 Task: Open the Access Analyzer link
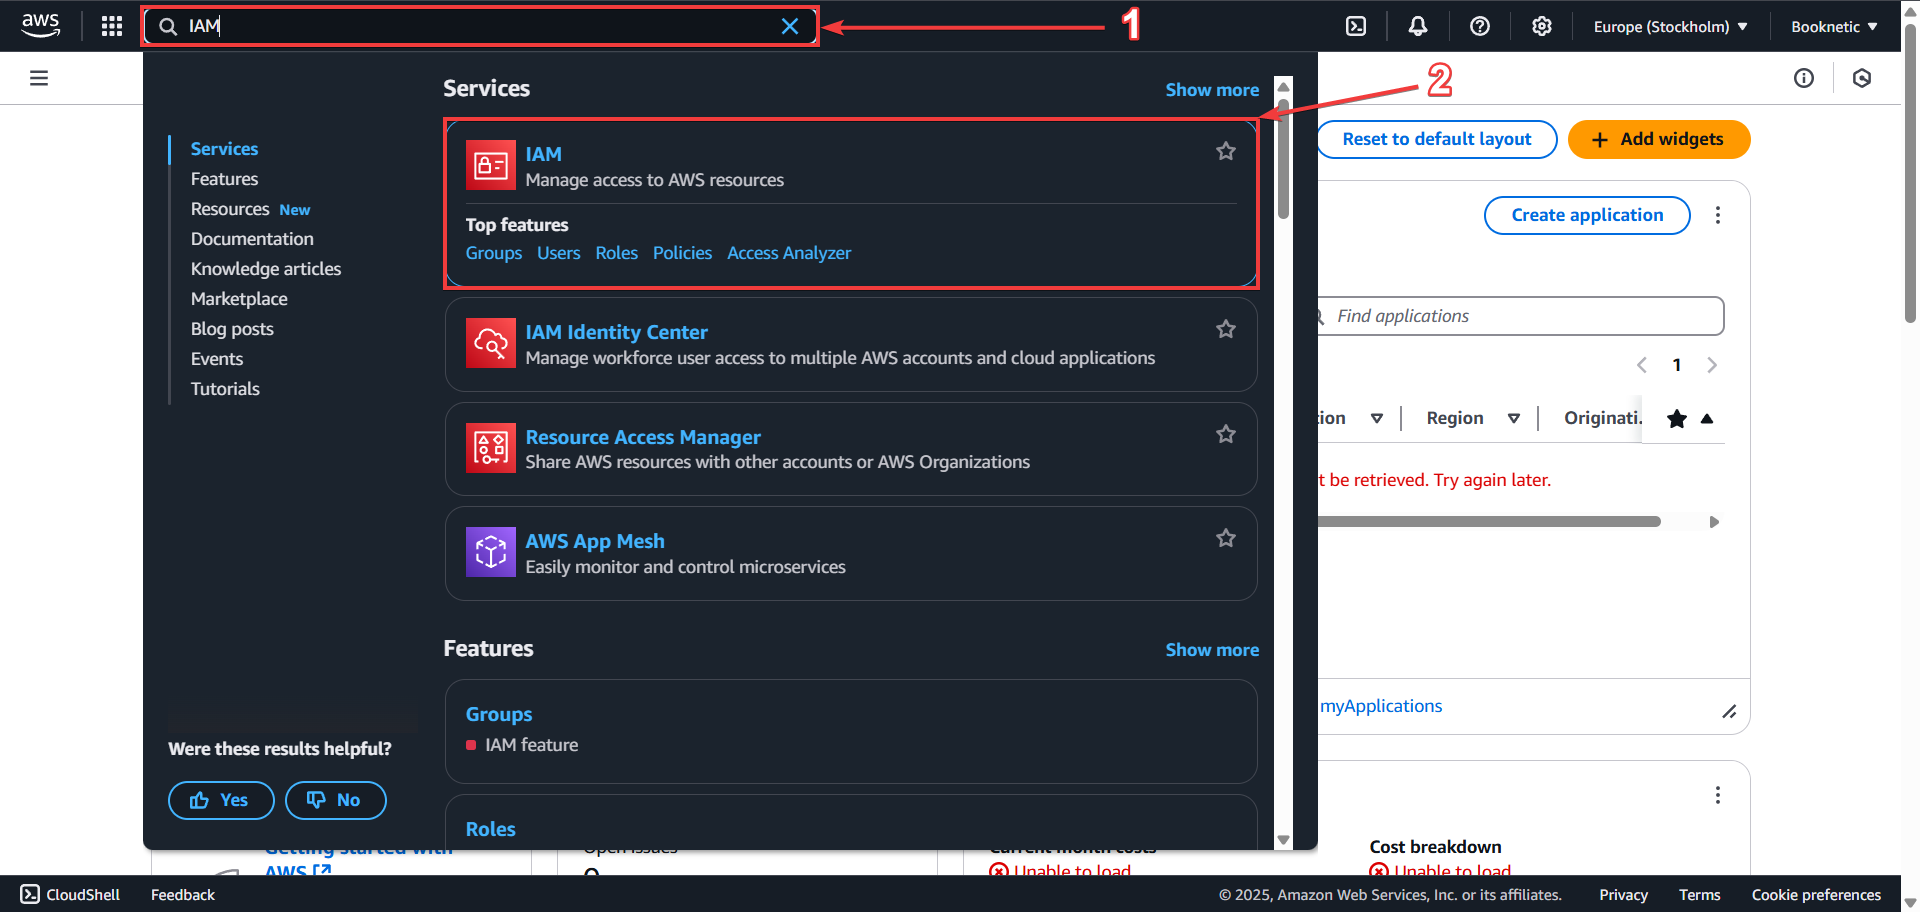tap(789, 253)
